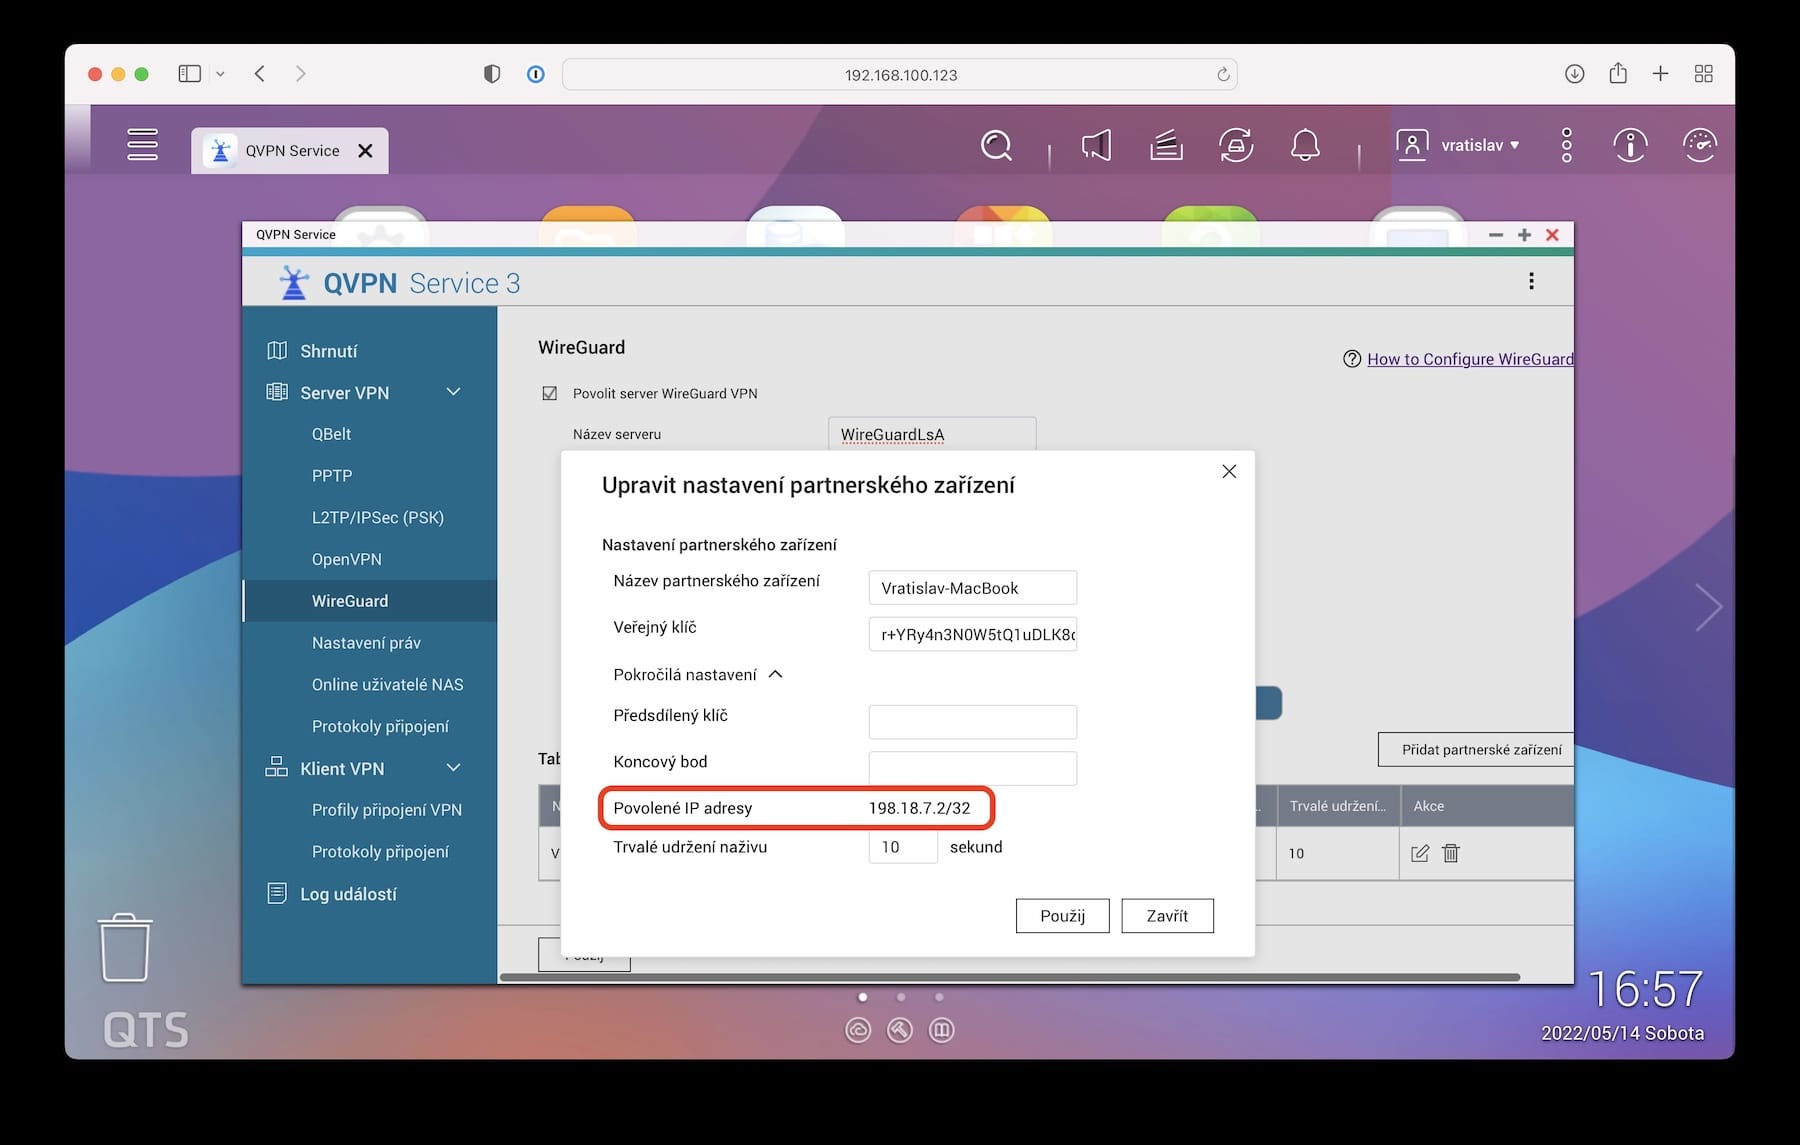
Task: Click the first QTS dock shortcut icon
Action: 858,1030
